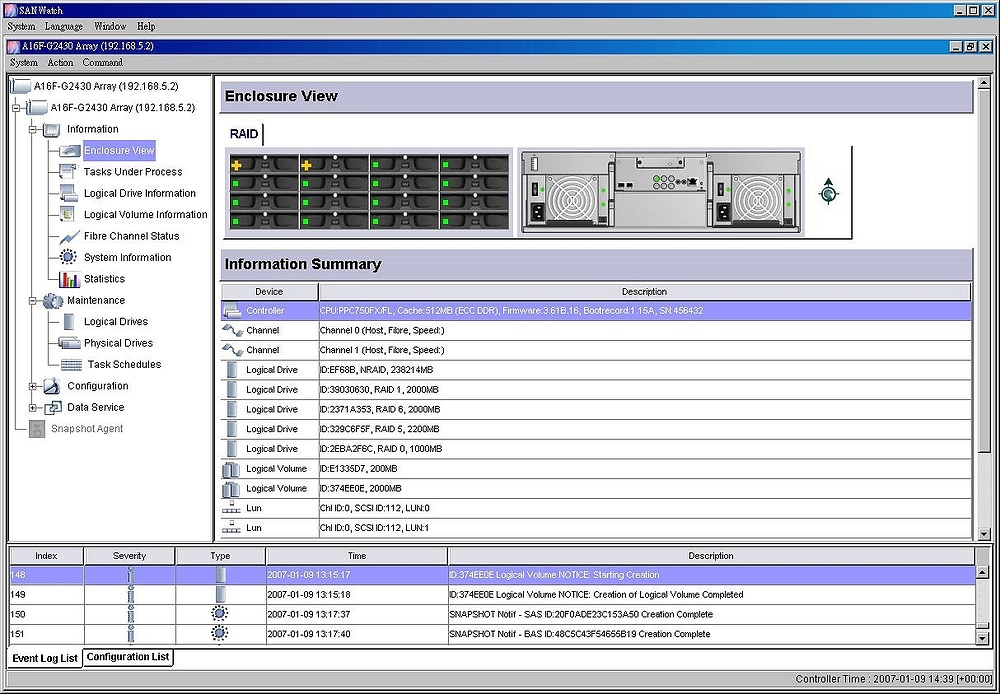Select Enclosure View tree icon
Image resolution: width=1000 pixels, height=694 pixels.
(x=70, y=151)
